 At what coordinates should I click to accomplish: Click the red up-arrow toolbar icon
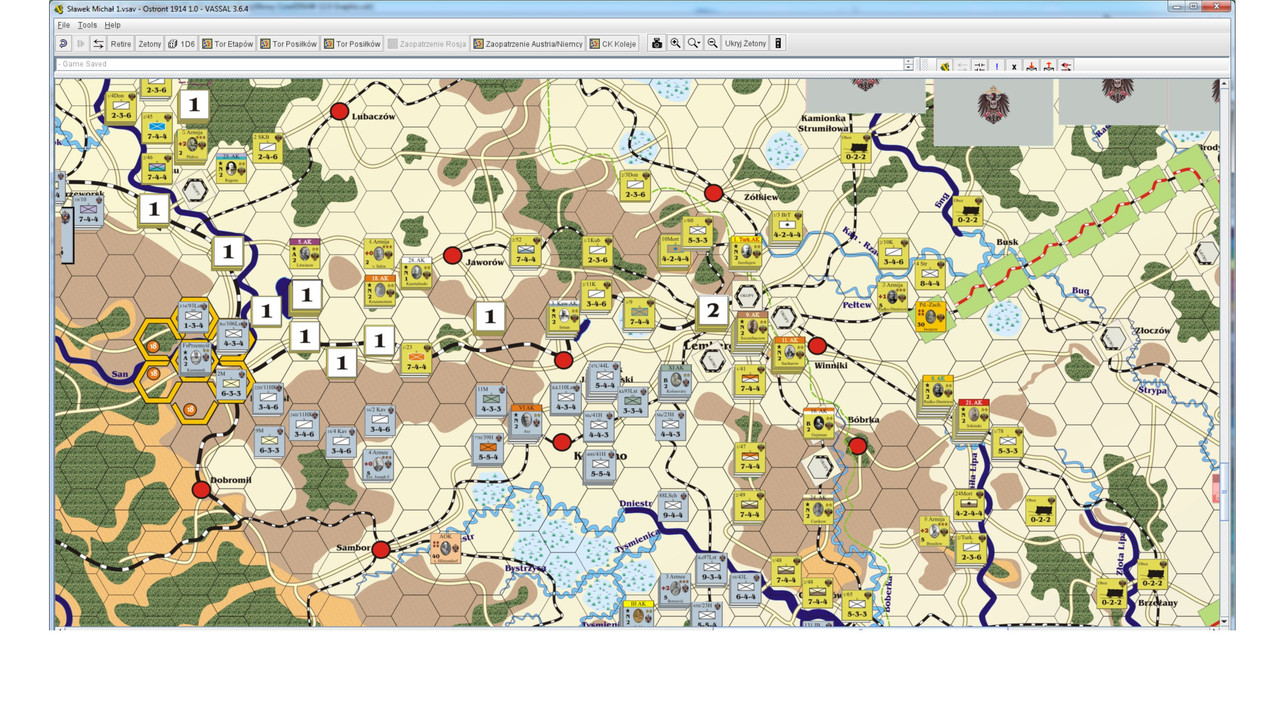(x=1049, y=66)
